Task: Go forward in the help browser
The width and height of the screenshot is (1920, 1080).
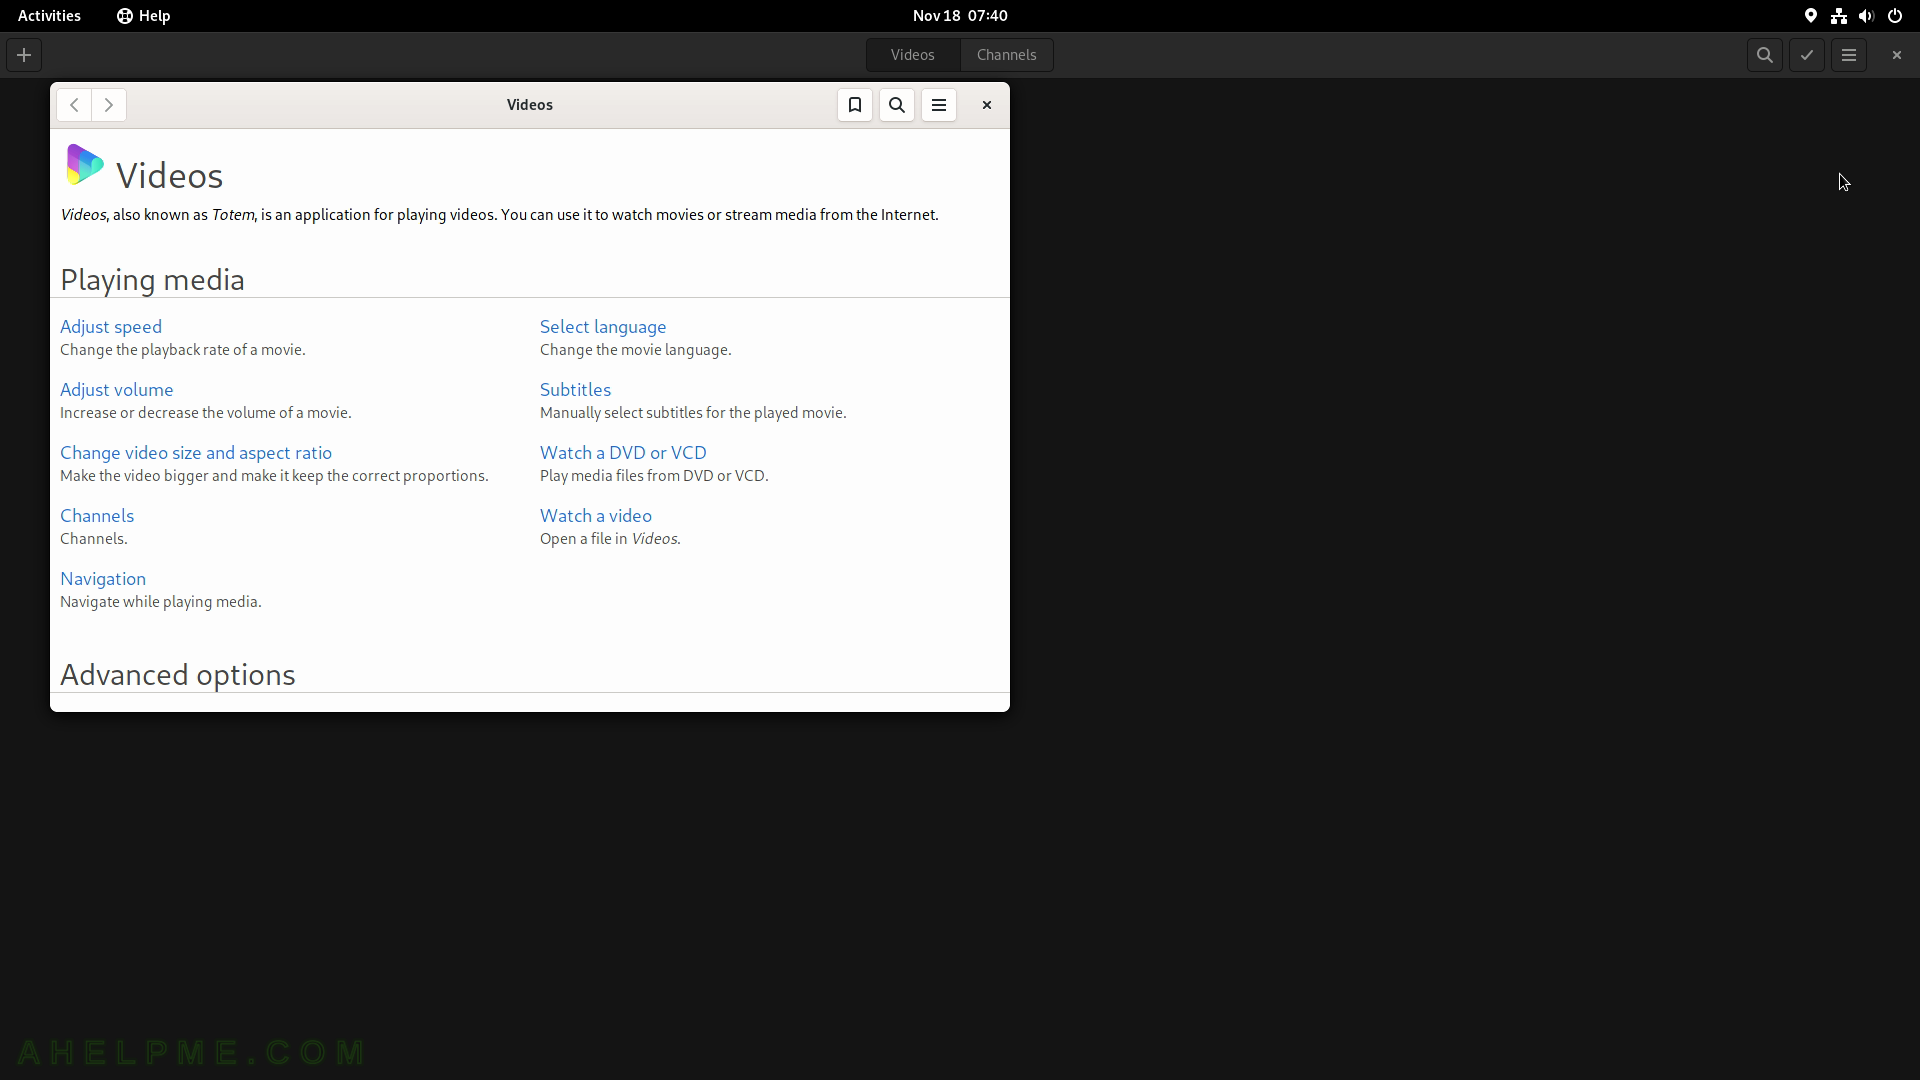Action: click(109, 105)
